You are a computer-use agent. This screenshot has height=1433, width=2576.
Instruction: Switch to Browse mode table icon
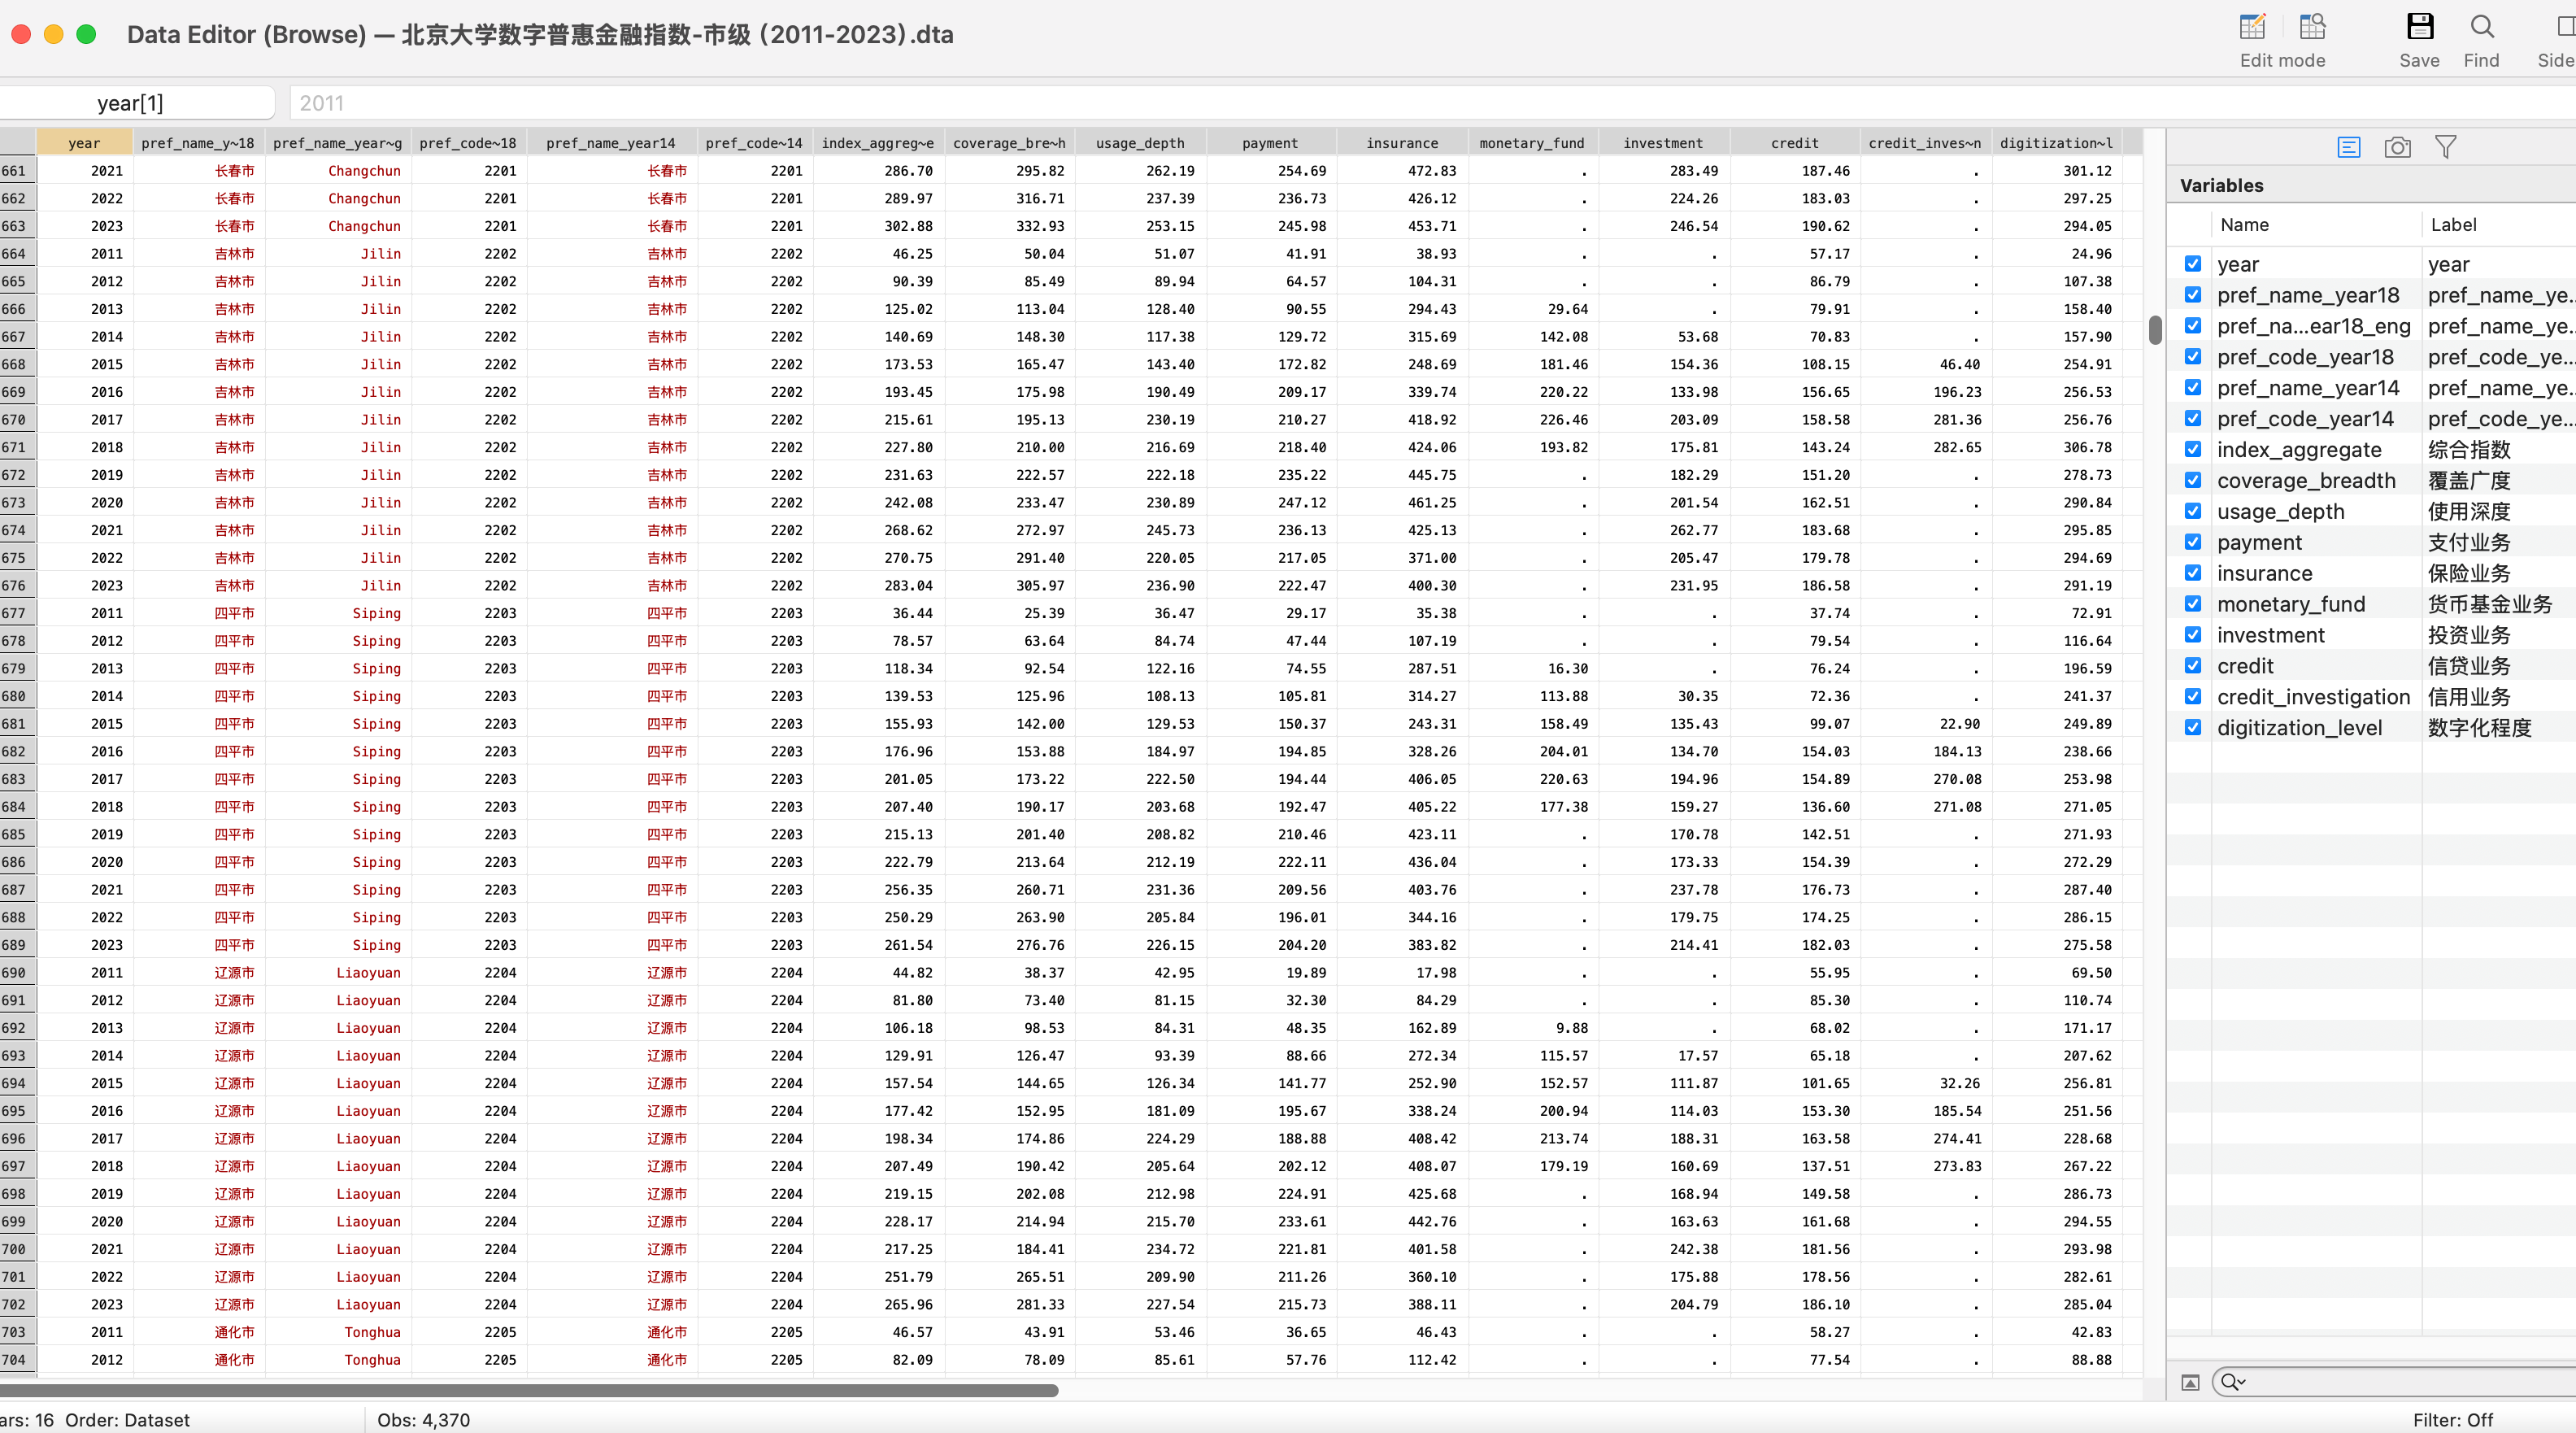[2312, 27]
